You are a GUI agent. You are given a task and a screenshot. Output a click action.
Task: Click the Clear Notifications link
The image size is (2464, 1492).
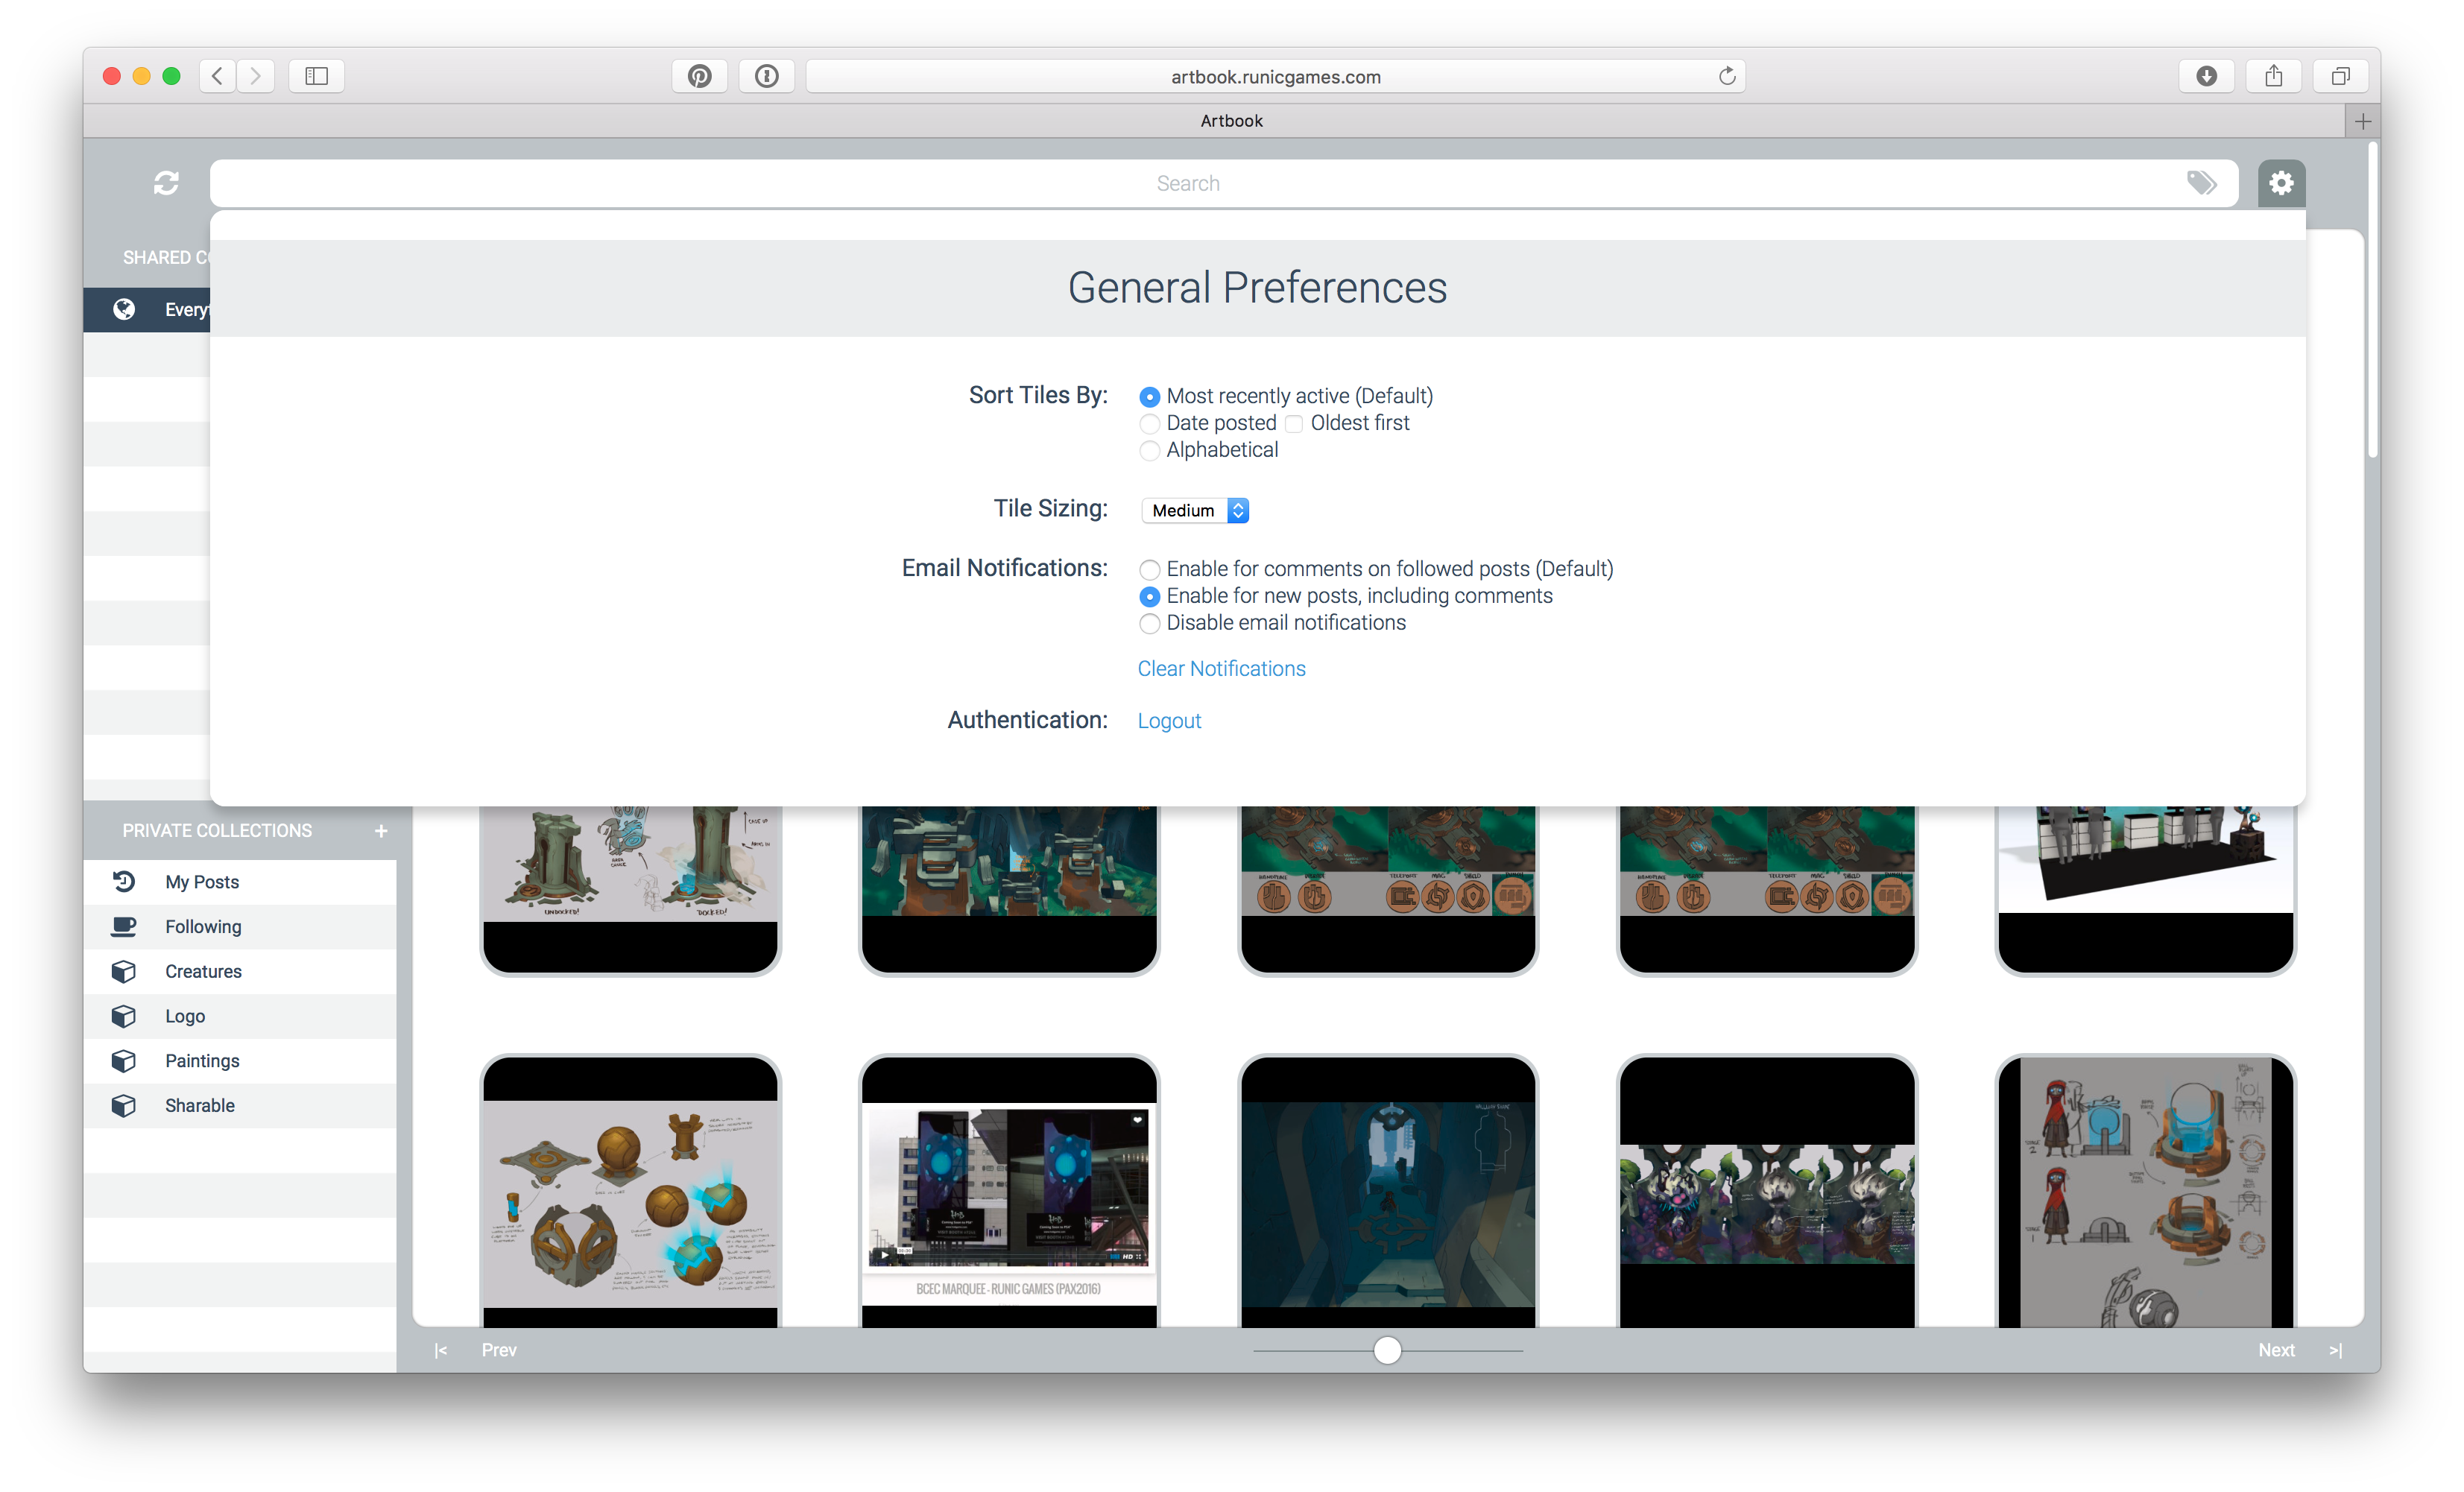[x=1221, y=669]
